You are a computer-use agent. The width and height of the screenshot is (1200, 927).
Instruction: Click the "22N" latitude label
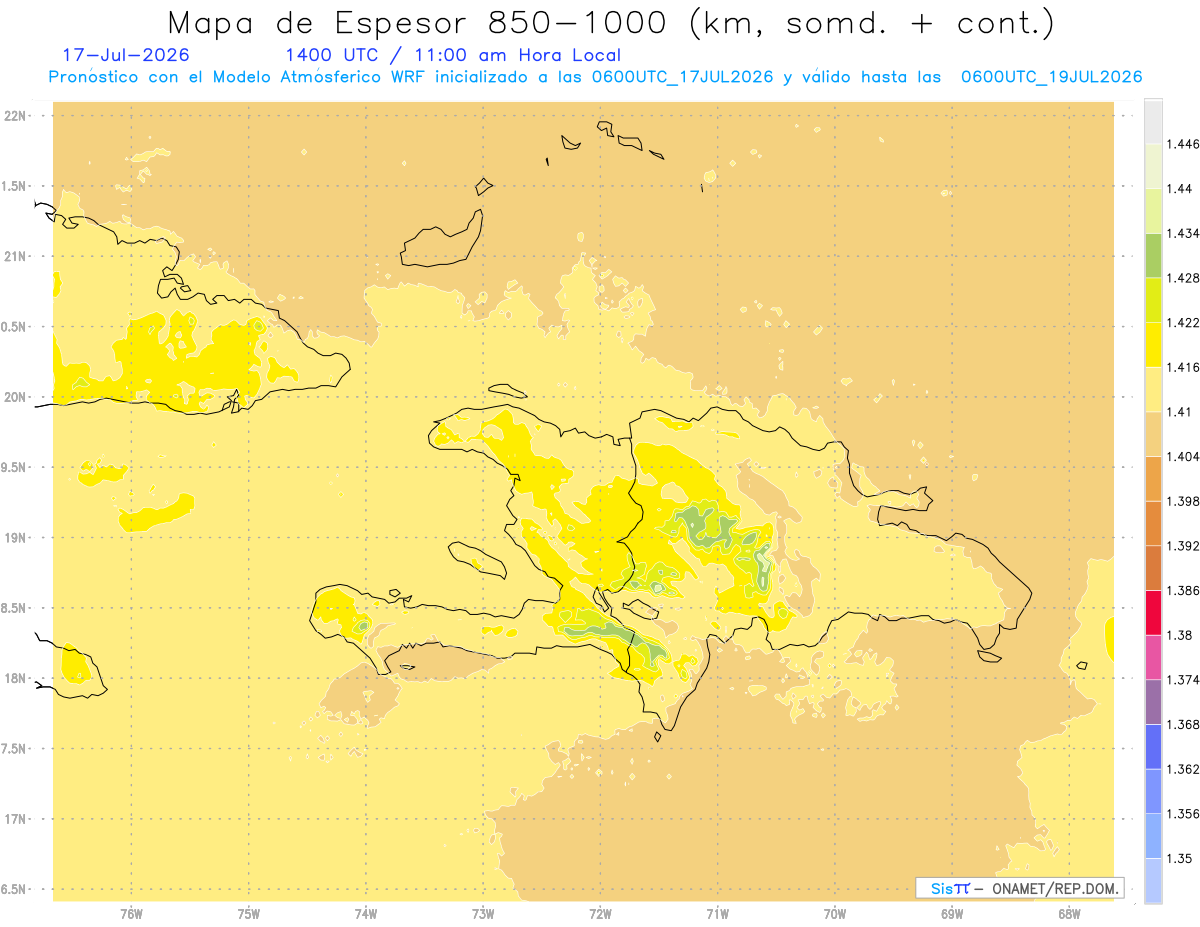click(14, 116)
